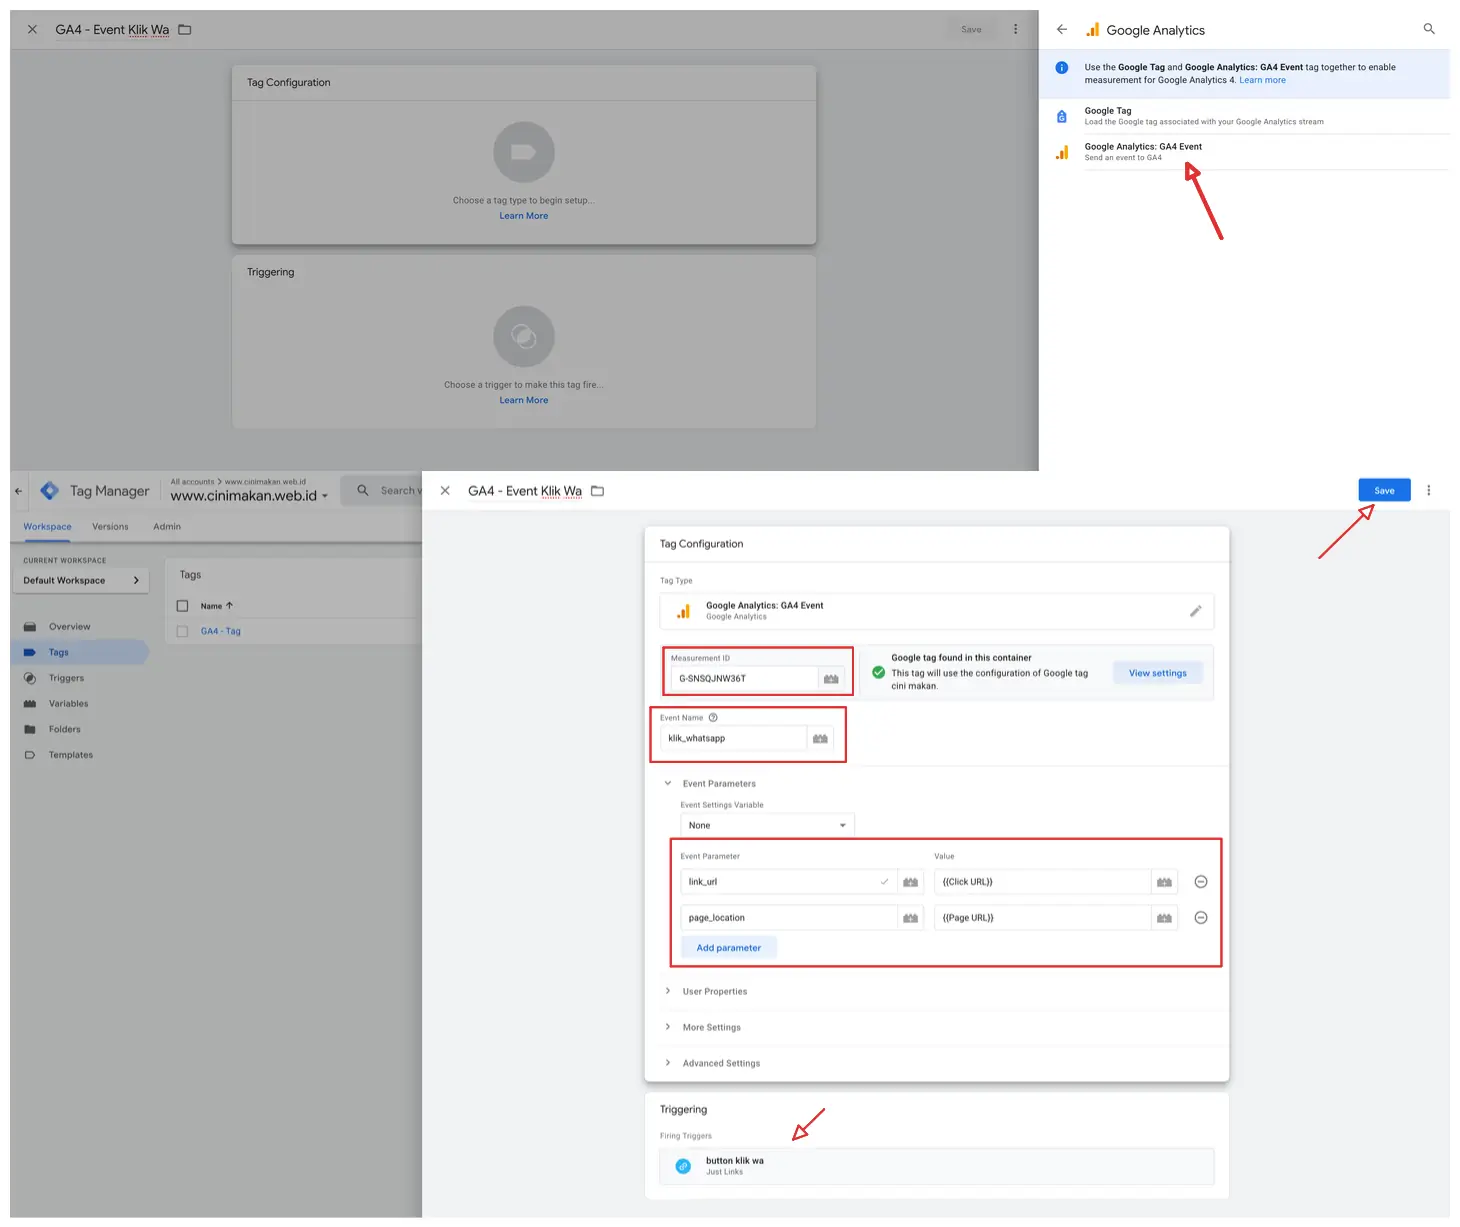Image resolution: width=1460 pixels, height=1227 pixels.
Task: Expand the More Settings section
Action: [711, 1028]
